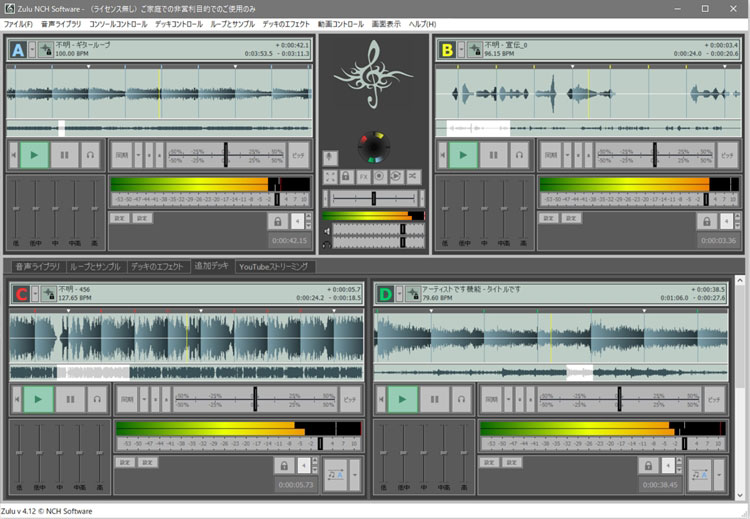
Task: Toggle headphone cue on deck A
Action: point(90,155)
